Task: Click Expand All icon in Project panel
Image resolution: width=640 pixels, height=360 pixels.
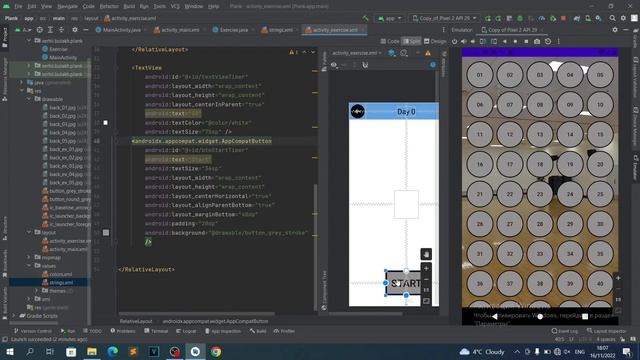Action: pyautogui.click(x=50, y=30)
